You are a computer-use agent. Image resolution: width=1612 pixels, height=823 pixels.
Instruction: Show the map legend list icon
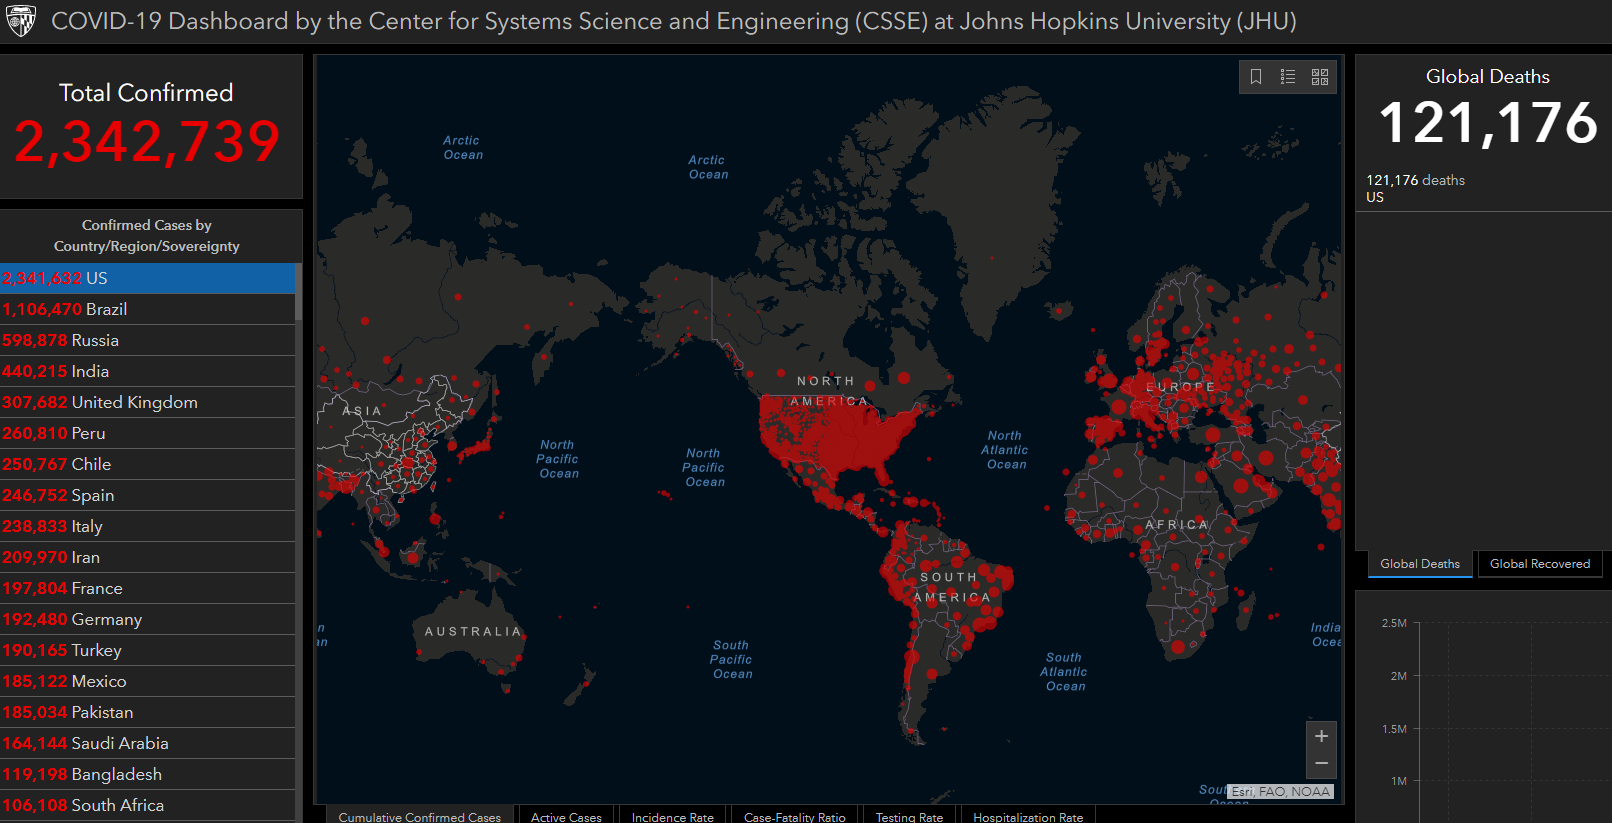tap(1288, 77)
